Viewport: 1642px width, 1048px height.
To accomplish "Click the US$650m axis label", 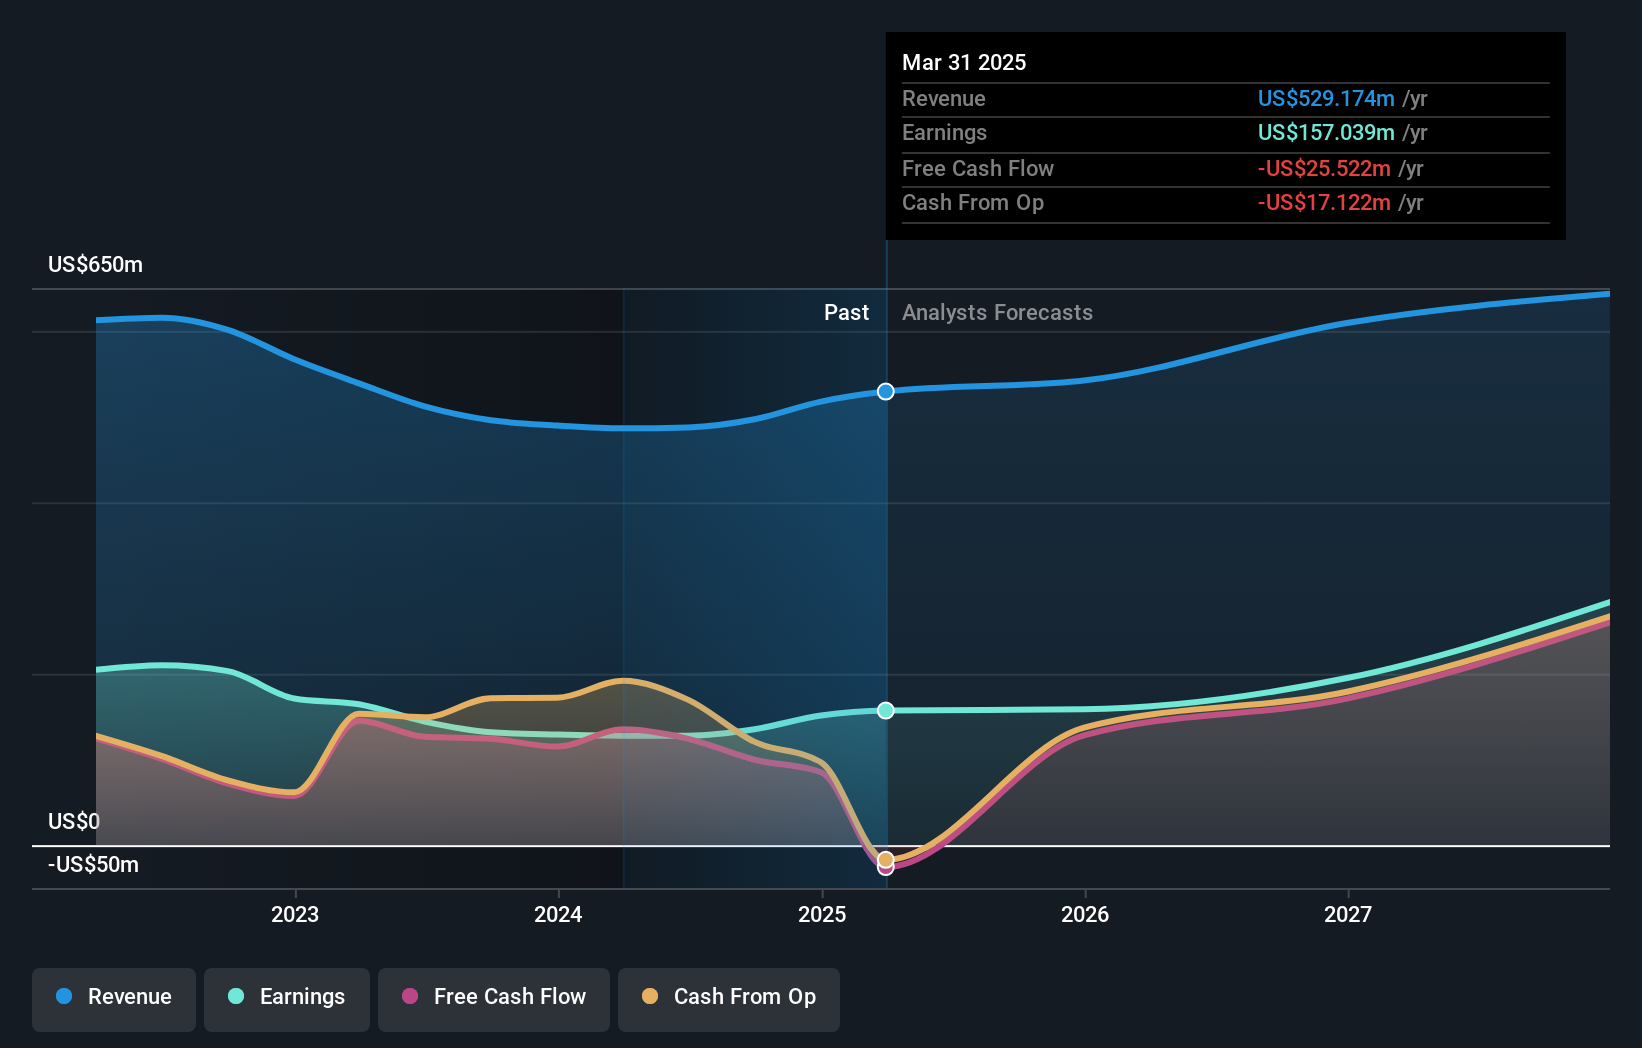I will pyautogui.click(x=92, y=264).
